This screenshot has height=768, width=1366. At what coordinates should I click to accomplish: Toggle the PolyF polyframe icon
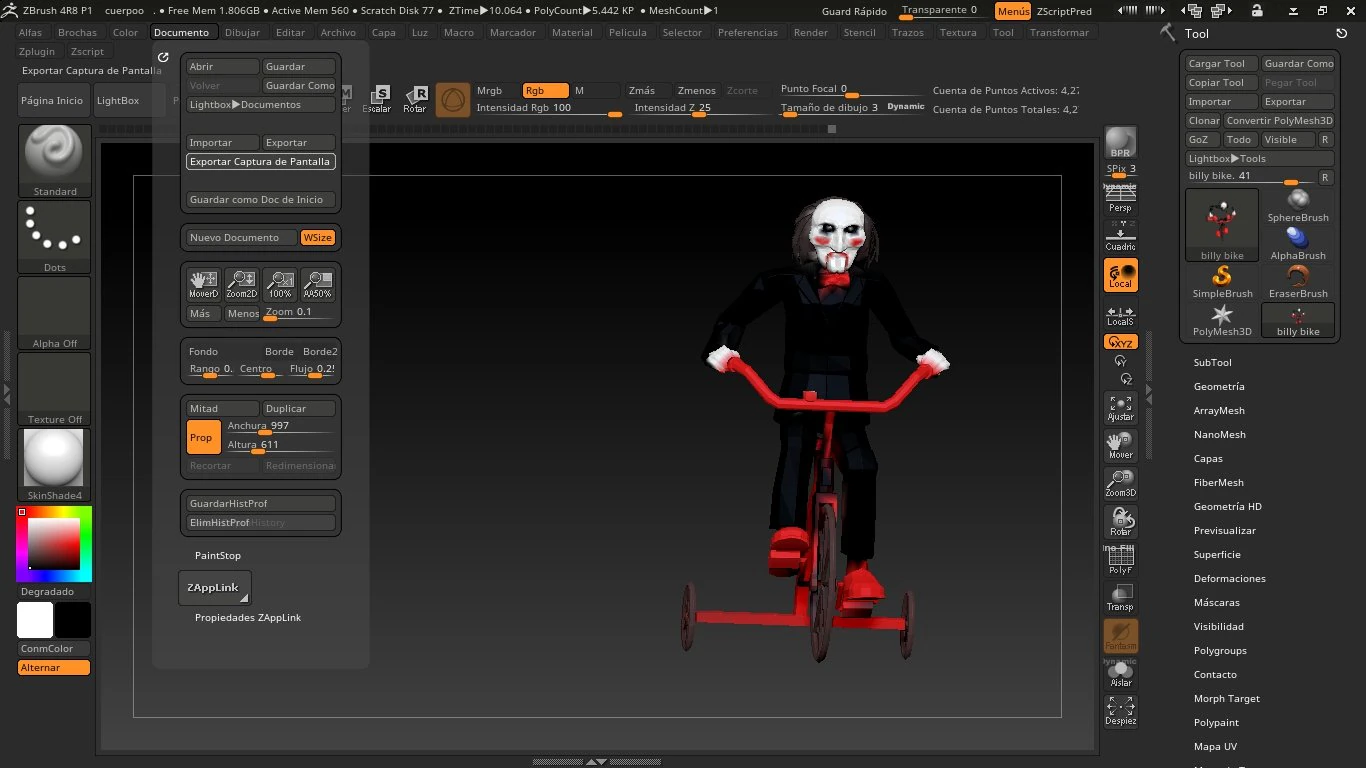point(1121,560)
